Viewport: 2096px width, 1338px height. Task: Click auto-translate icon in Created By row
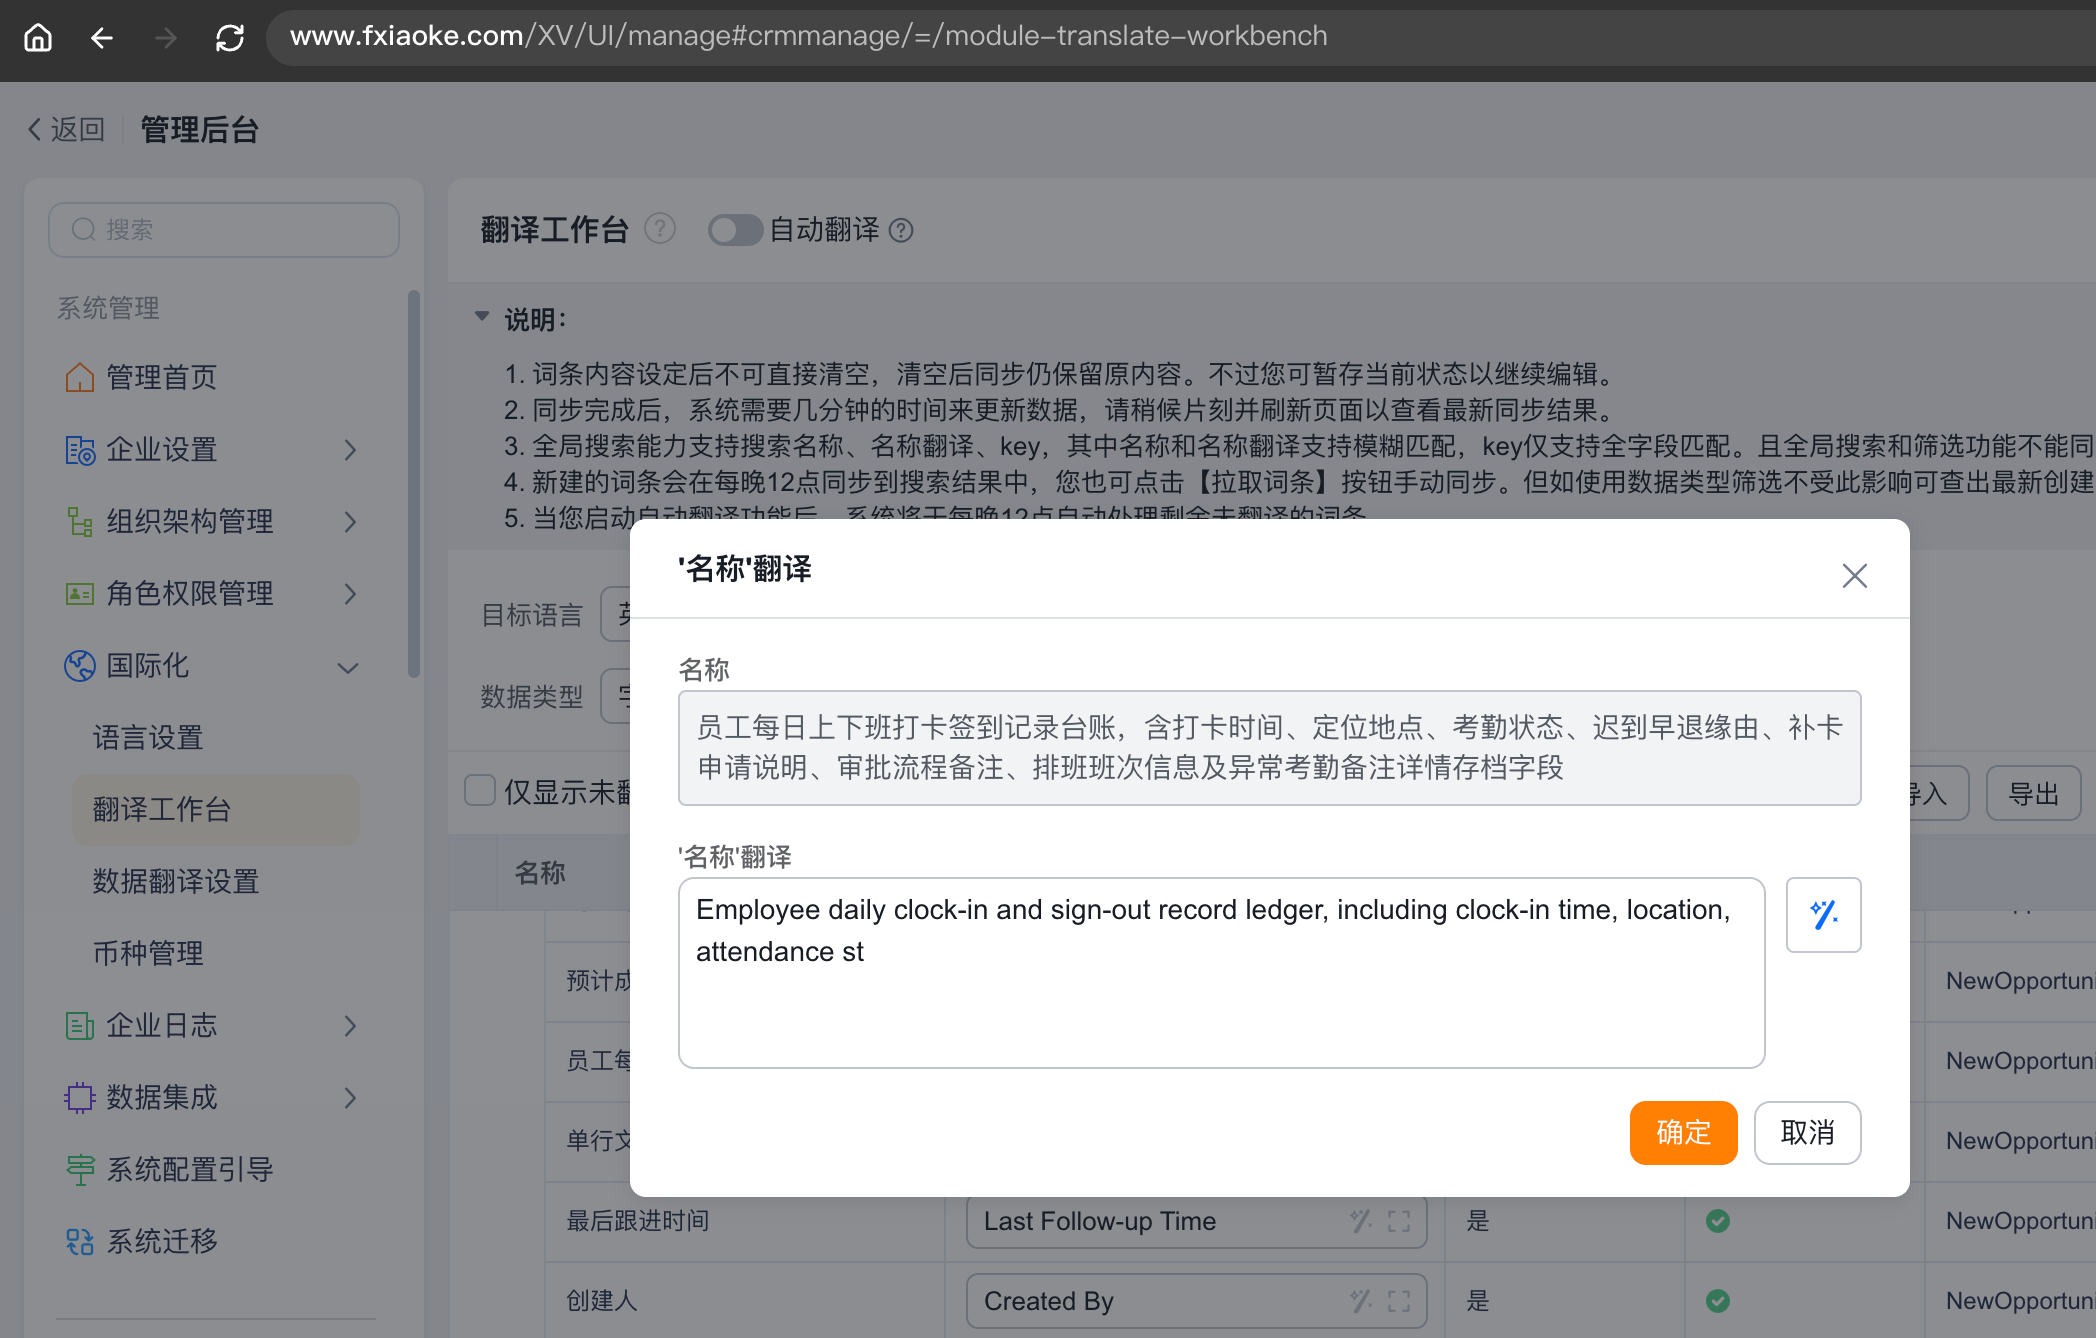pos(1361,1301)
